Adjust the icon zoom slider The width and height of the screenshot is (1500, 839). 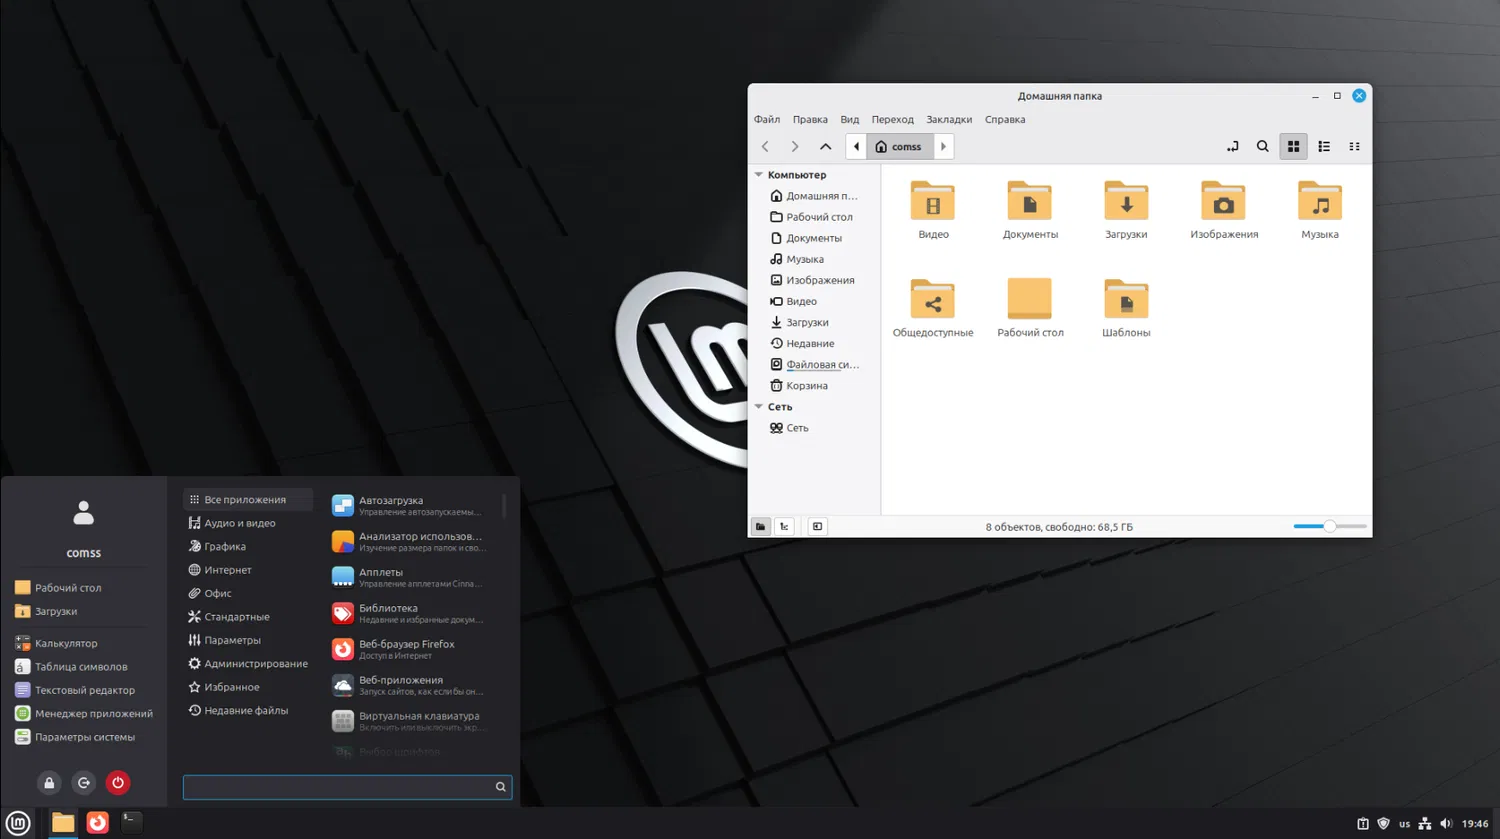point(1330,526)
